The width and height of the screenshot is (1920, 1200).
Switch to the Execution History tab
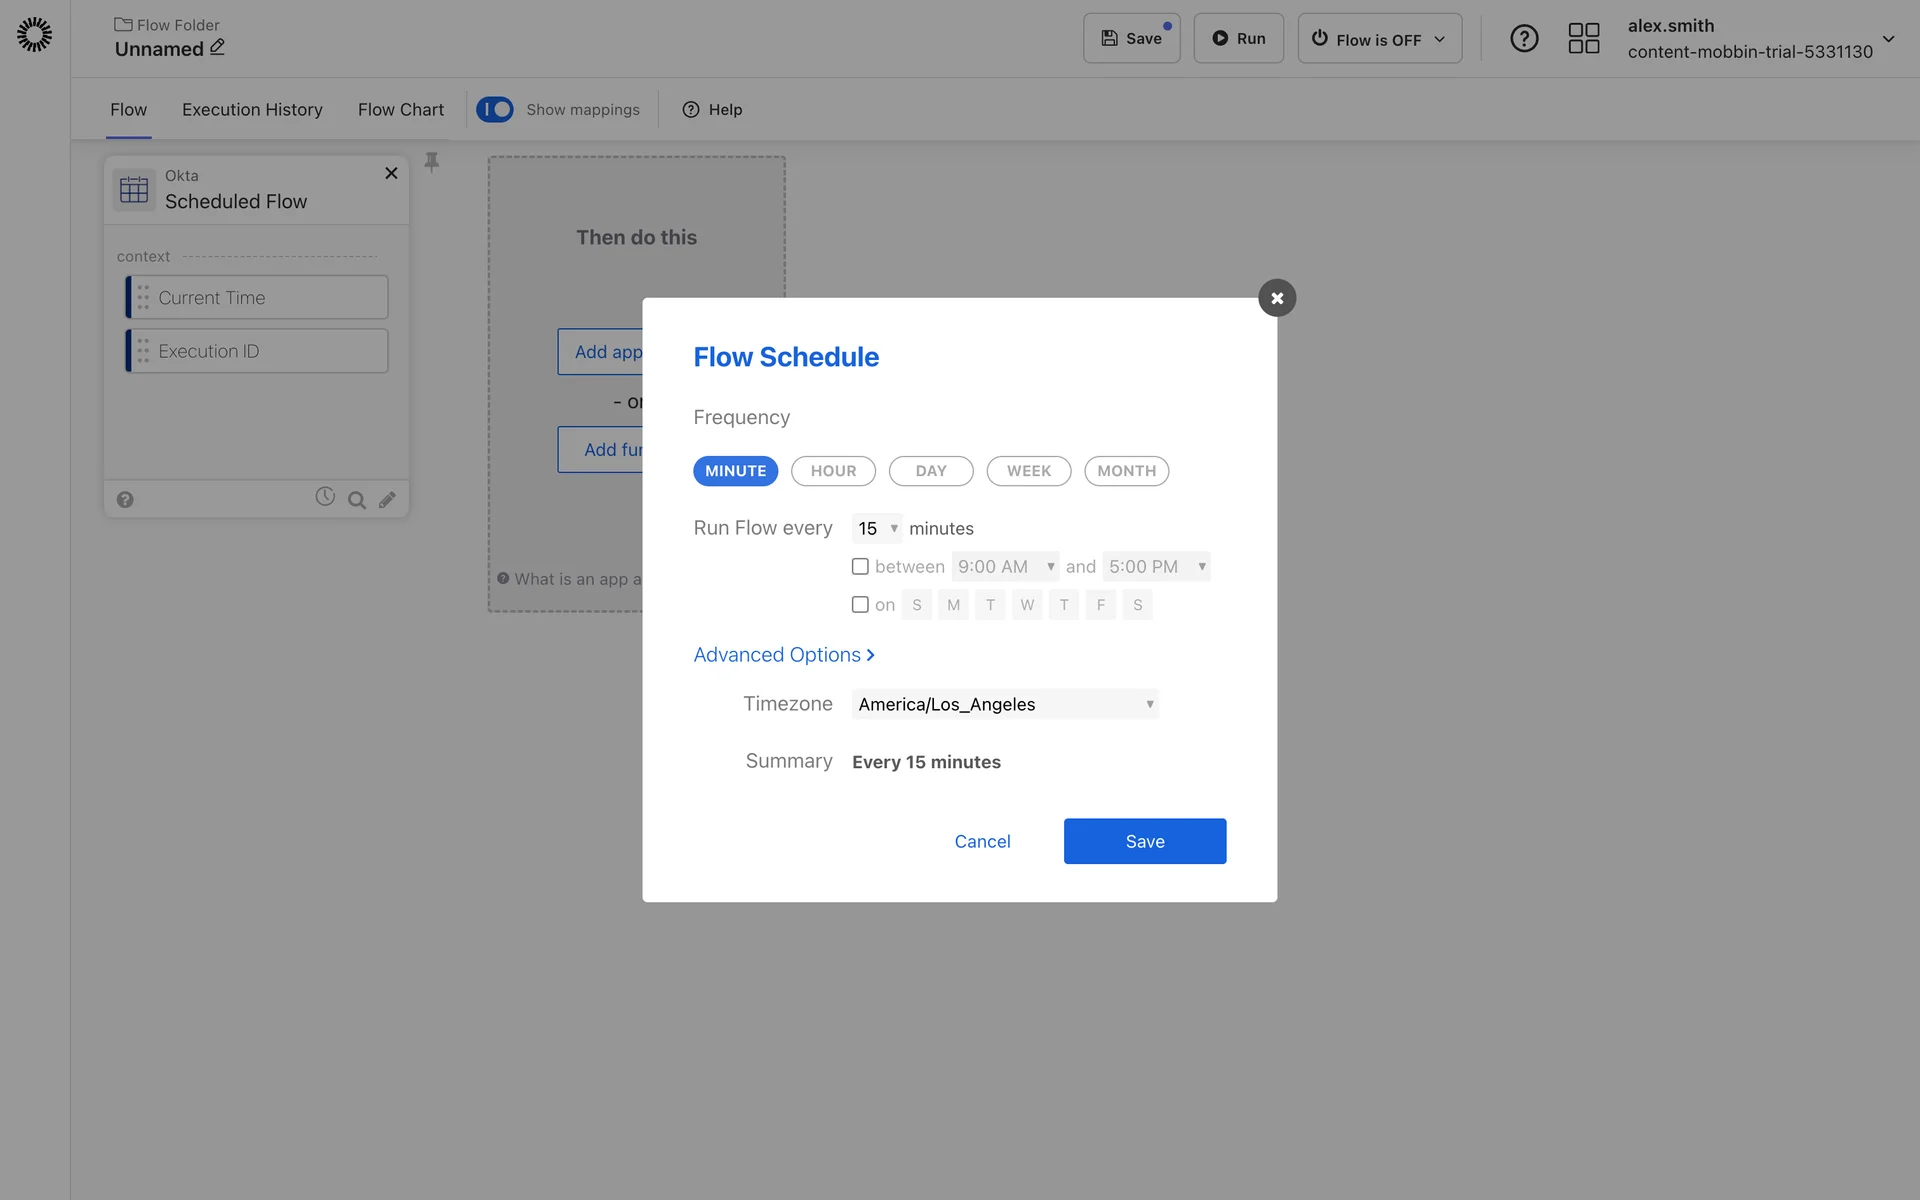[x=252, y=110]
